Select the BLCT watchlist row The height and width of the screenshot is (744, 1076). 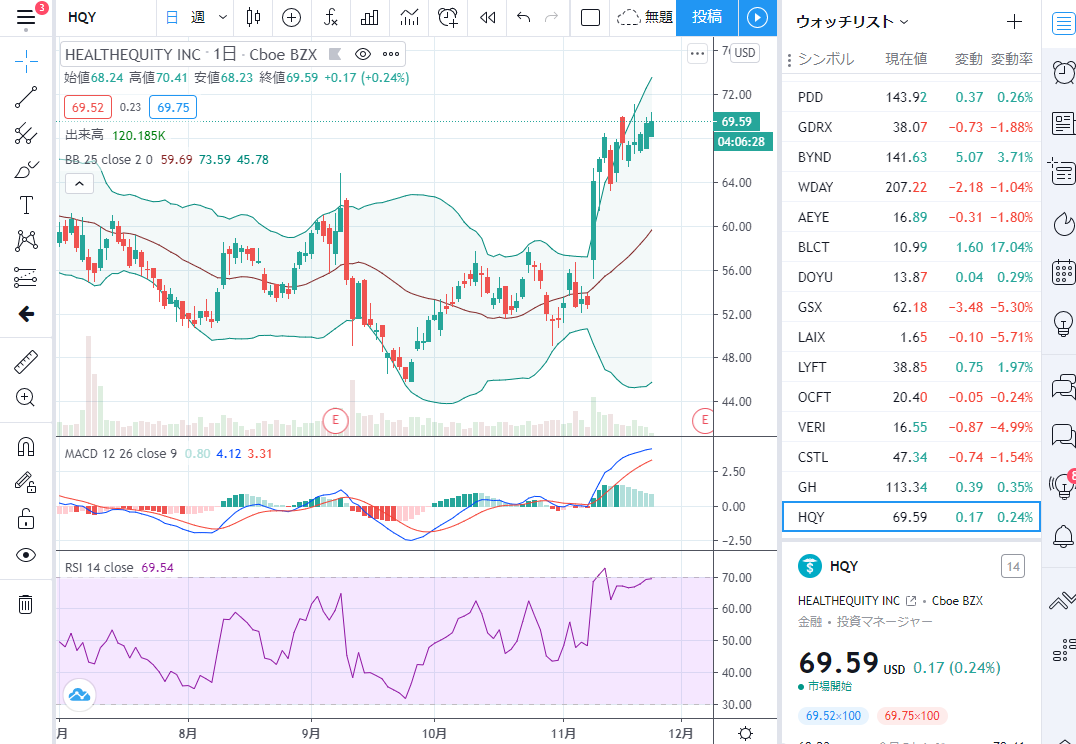coord(911,247)
